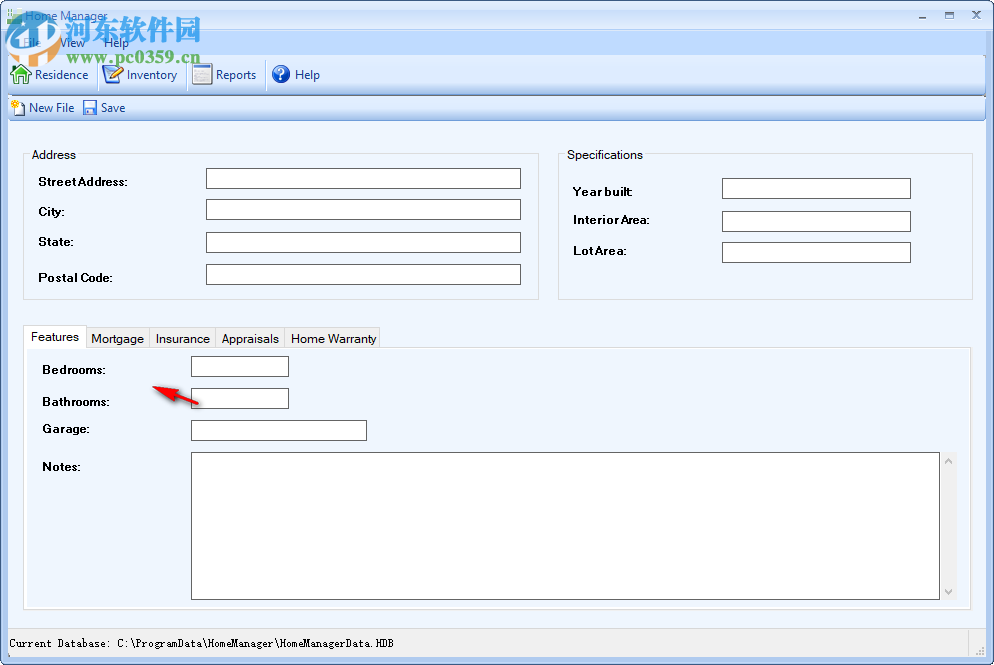
Task: Click the Notes scrollbar up arrow
Action: coord(948,459)
